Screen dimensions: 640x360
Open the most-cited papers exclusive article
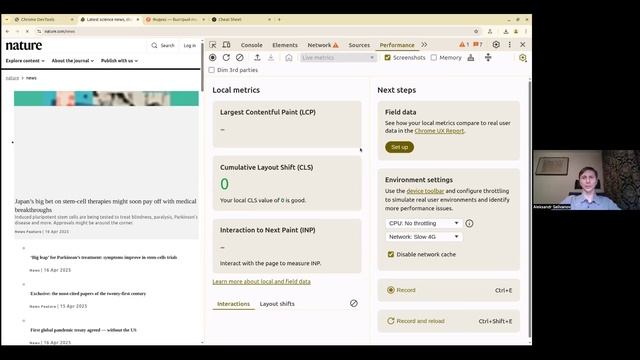88,293
